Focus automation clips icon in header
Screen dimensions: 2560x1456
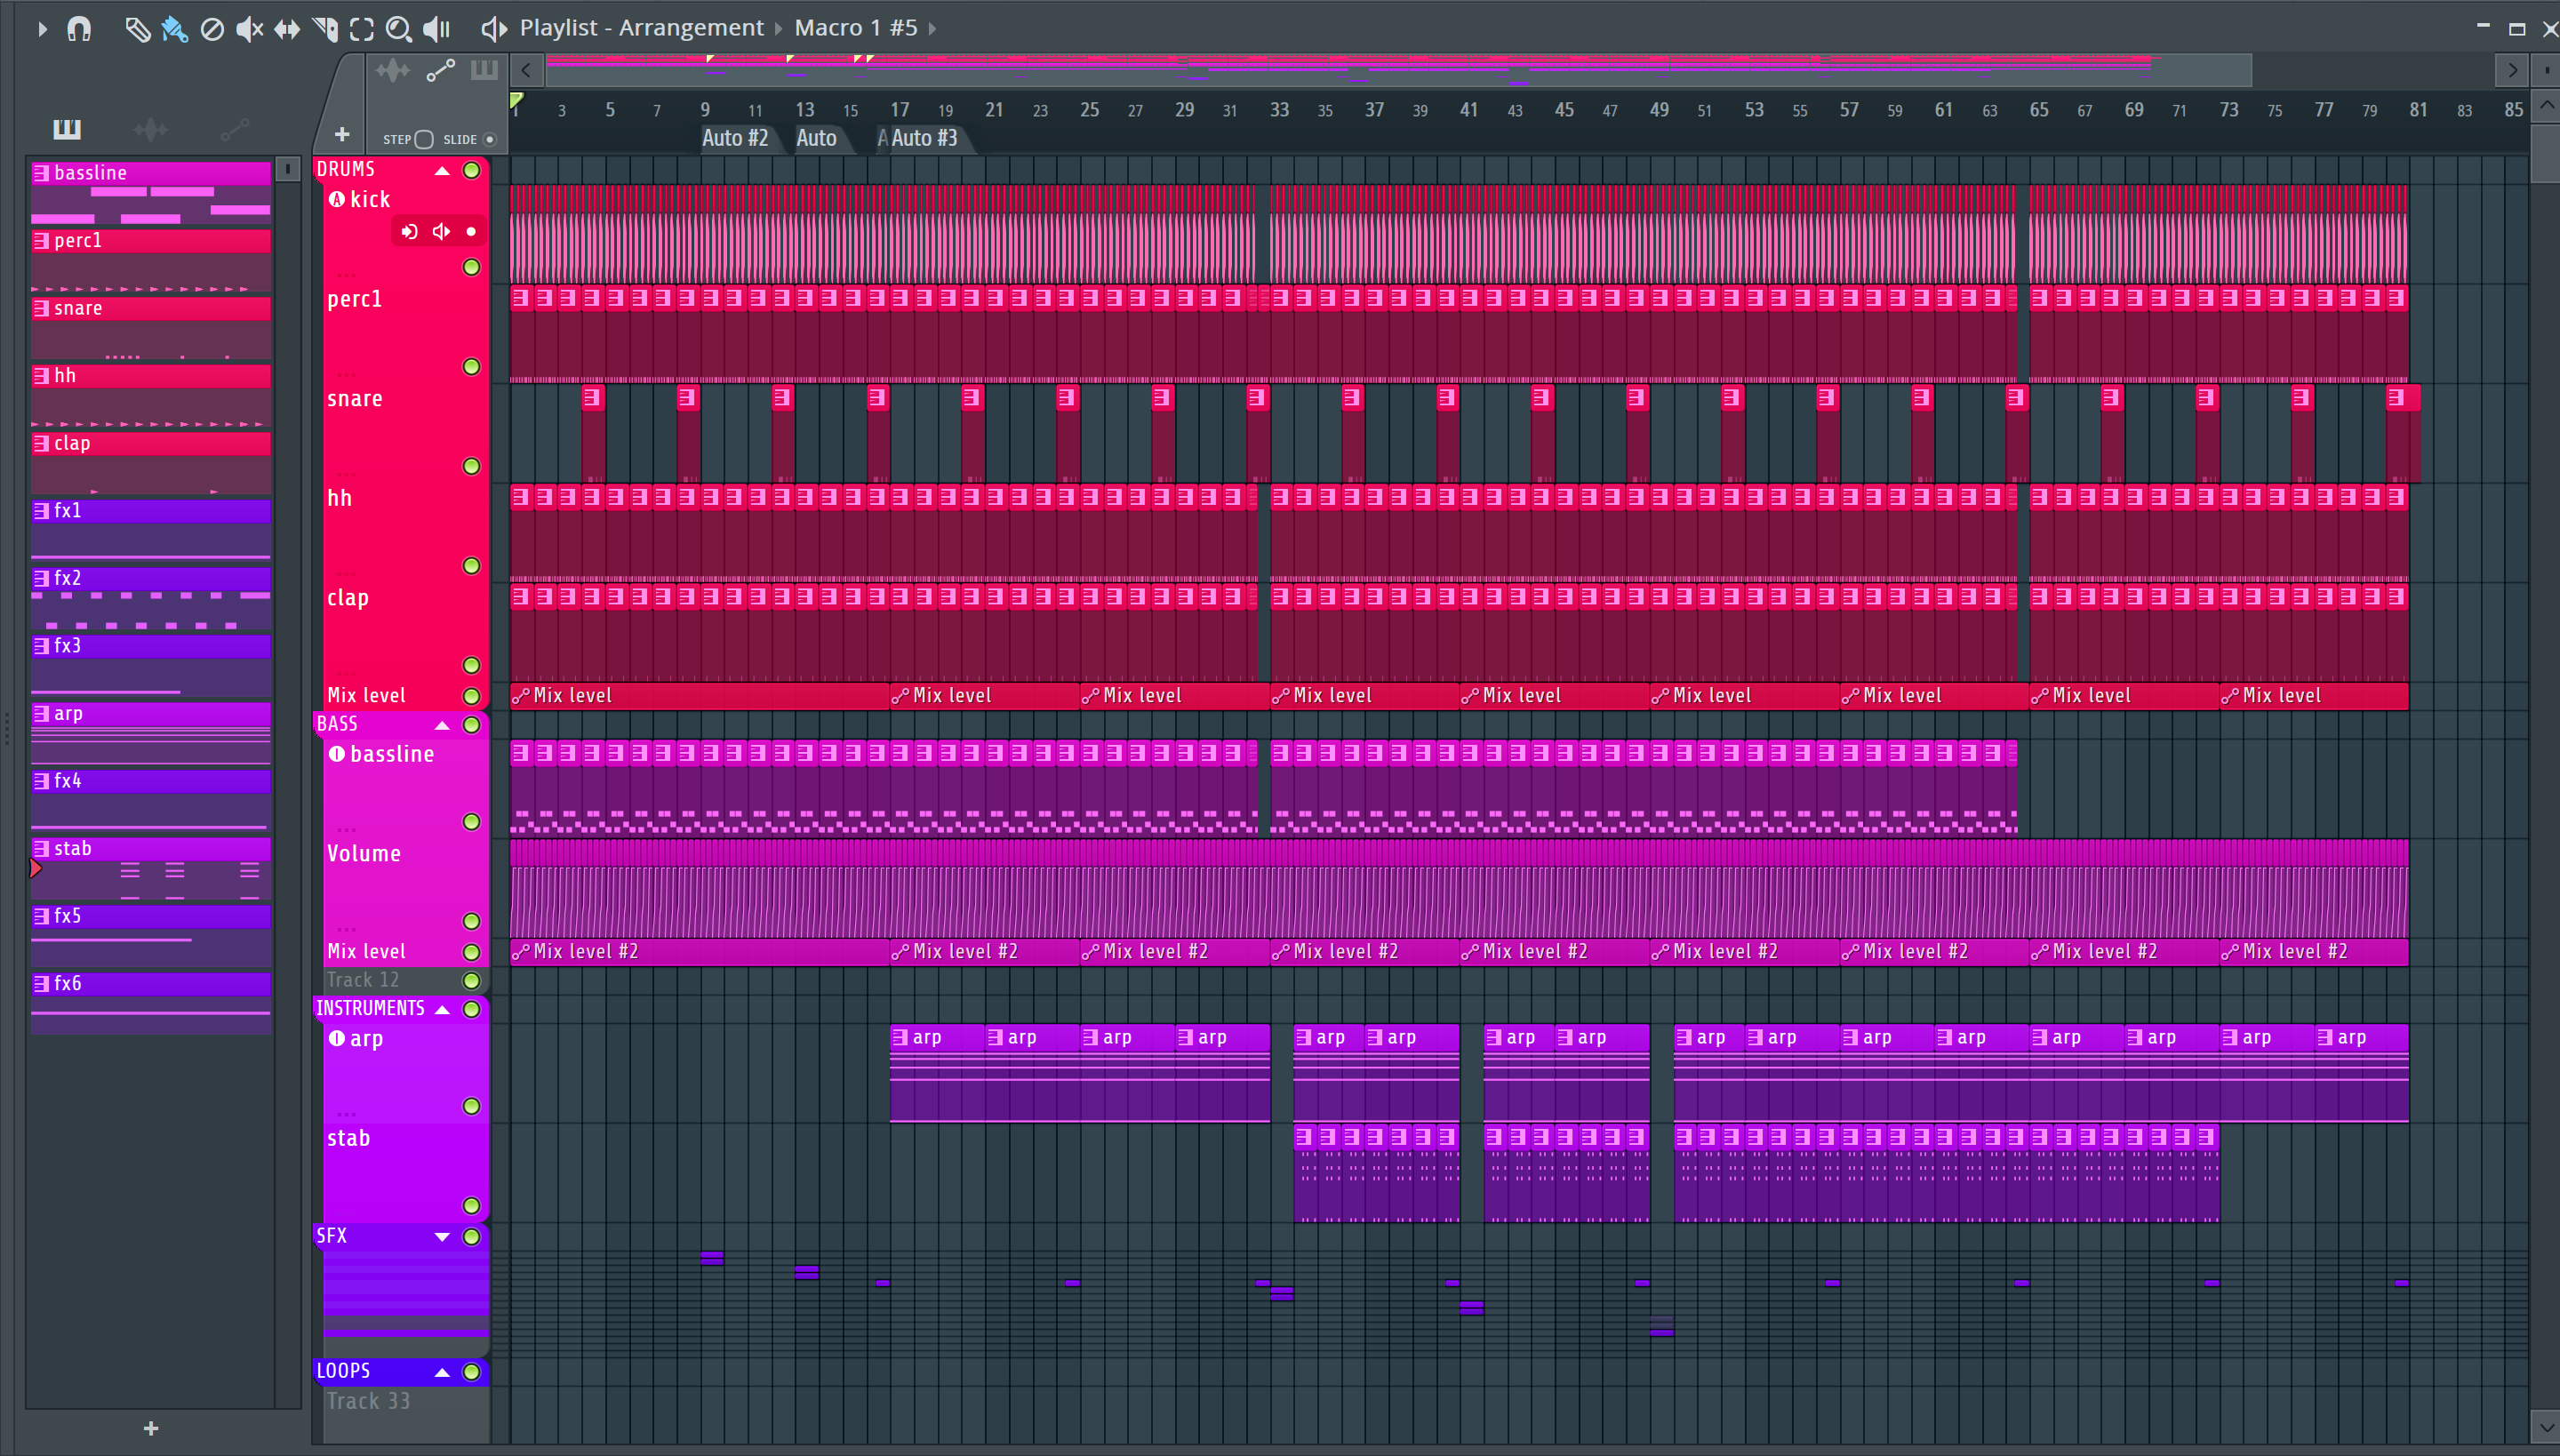(440, 70)
